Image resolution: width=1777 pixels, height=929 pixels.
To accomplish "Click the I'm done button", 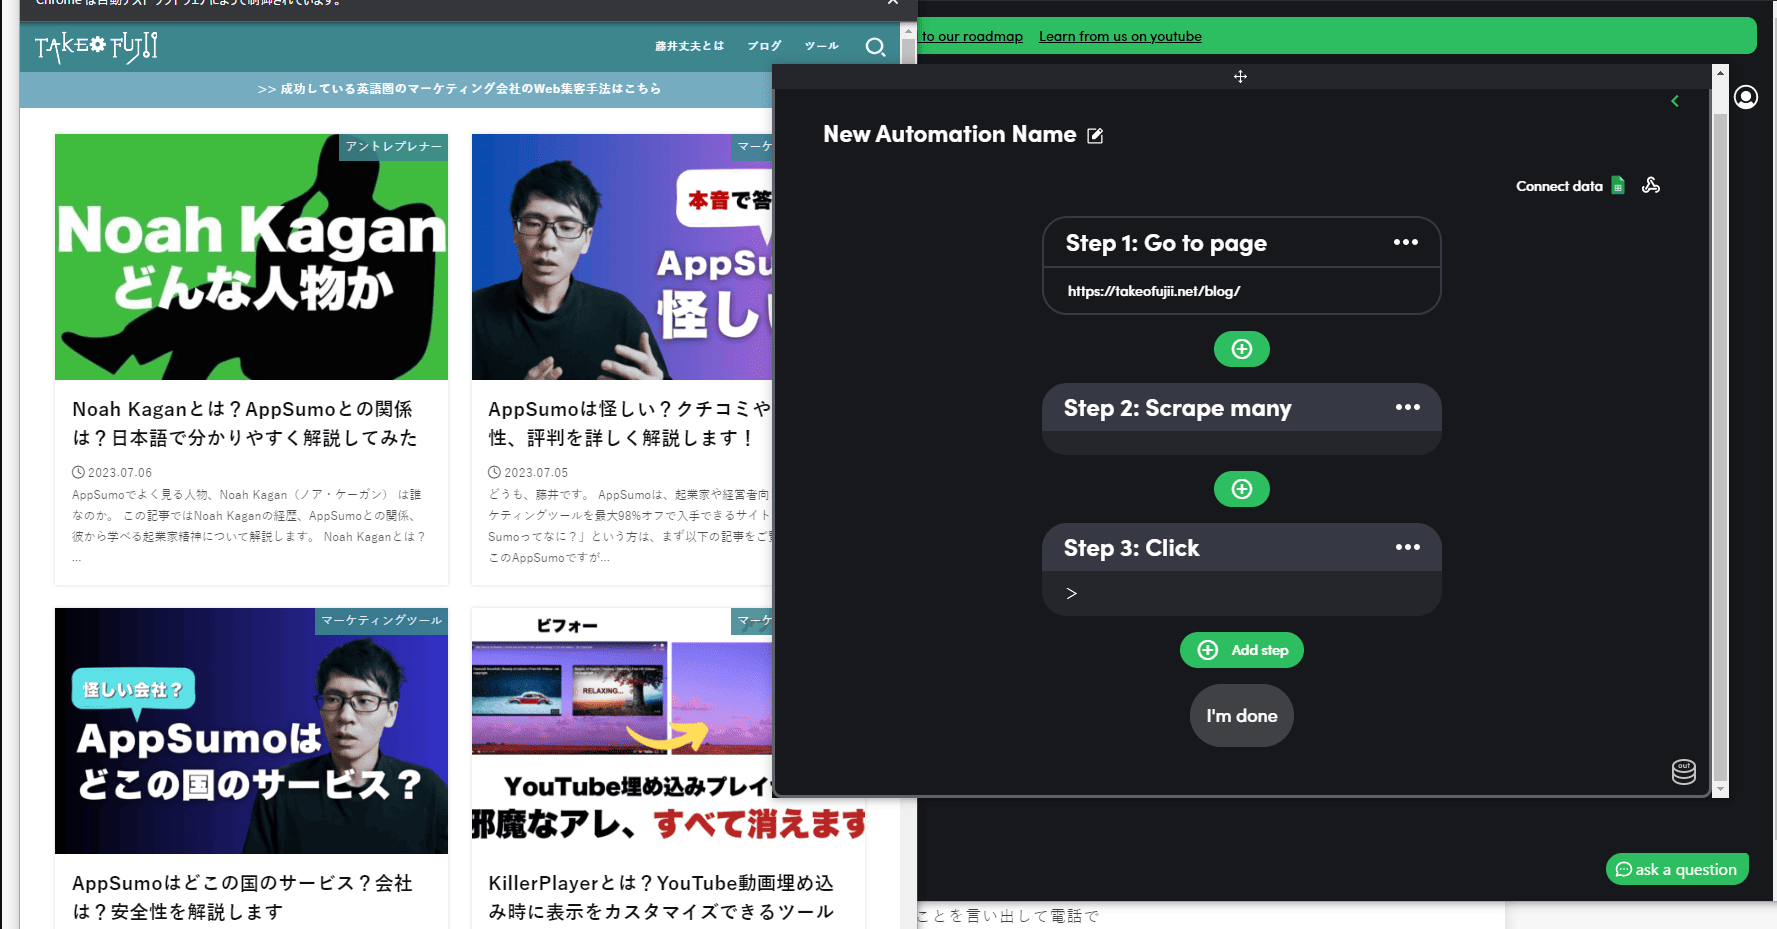I will point(1241,715).
